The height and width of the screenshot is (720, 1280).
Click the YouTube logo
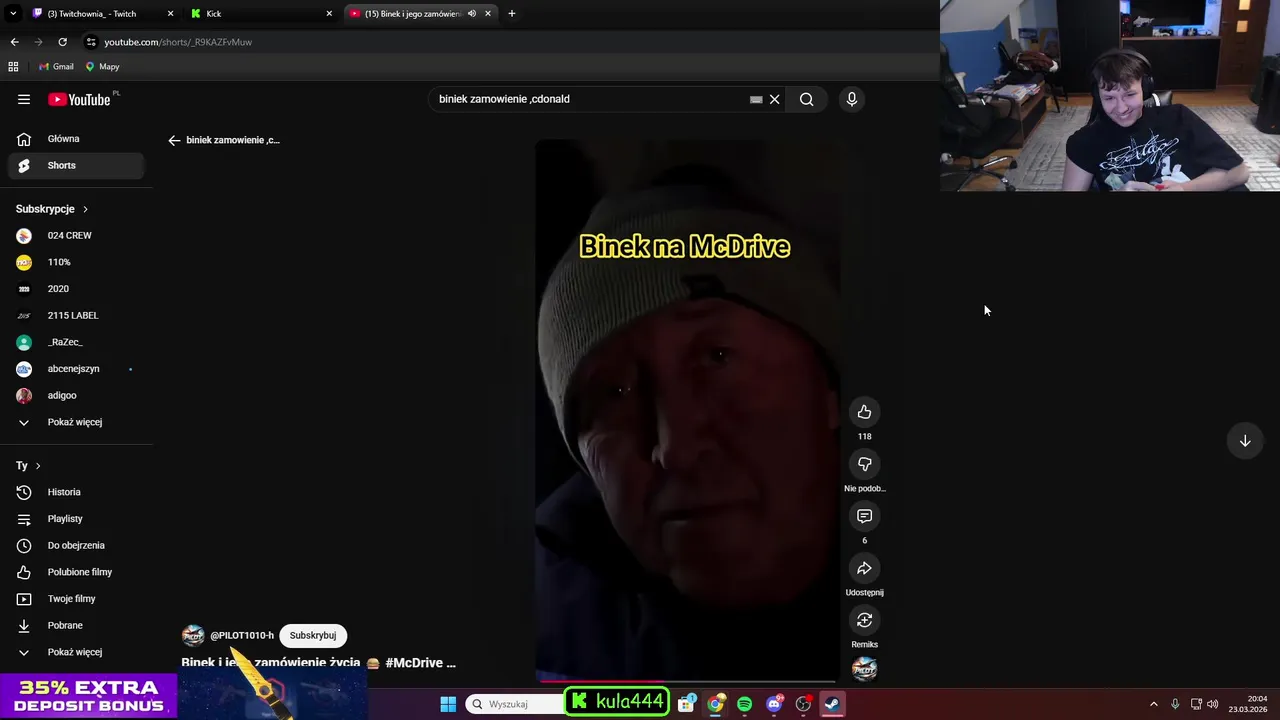click(x=80, y=99)
